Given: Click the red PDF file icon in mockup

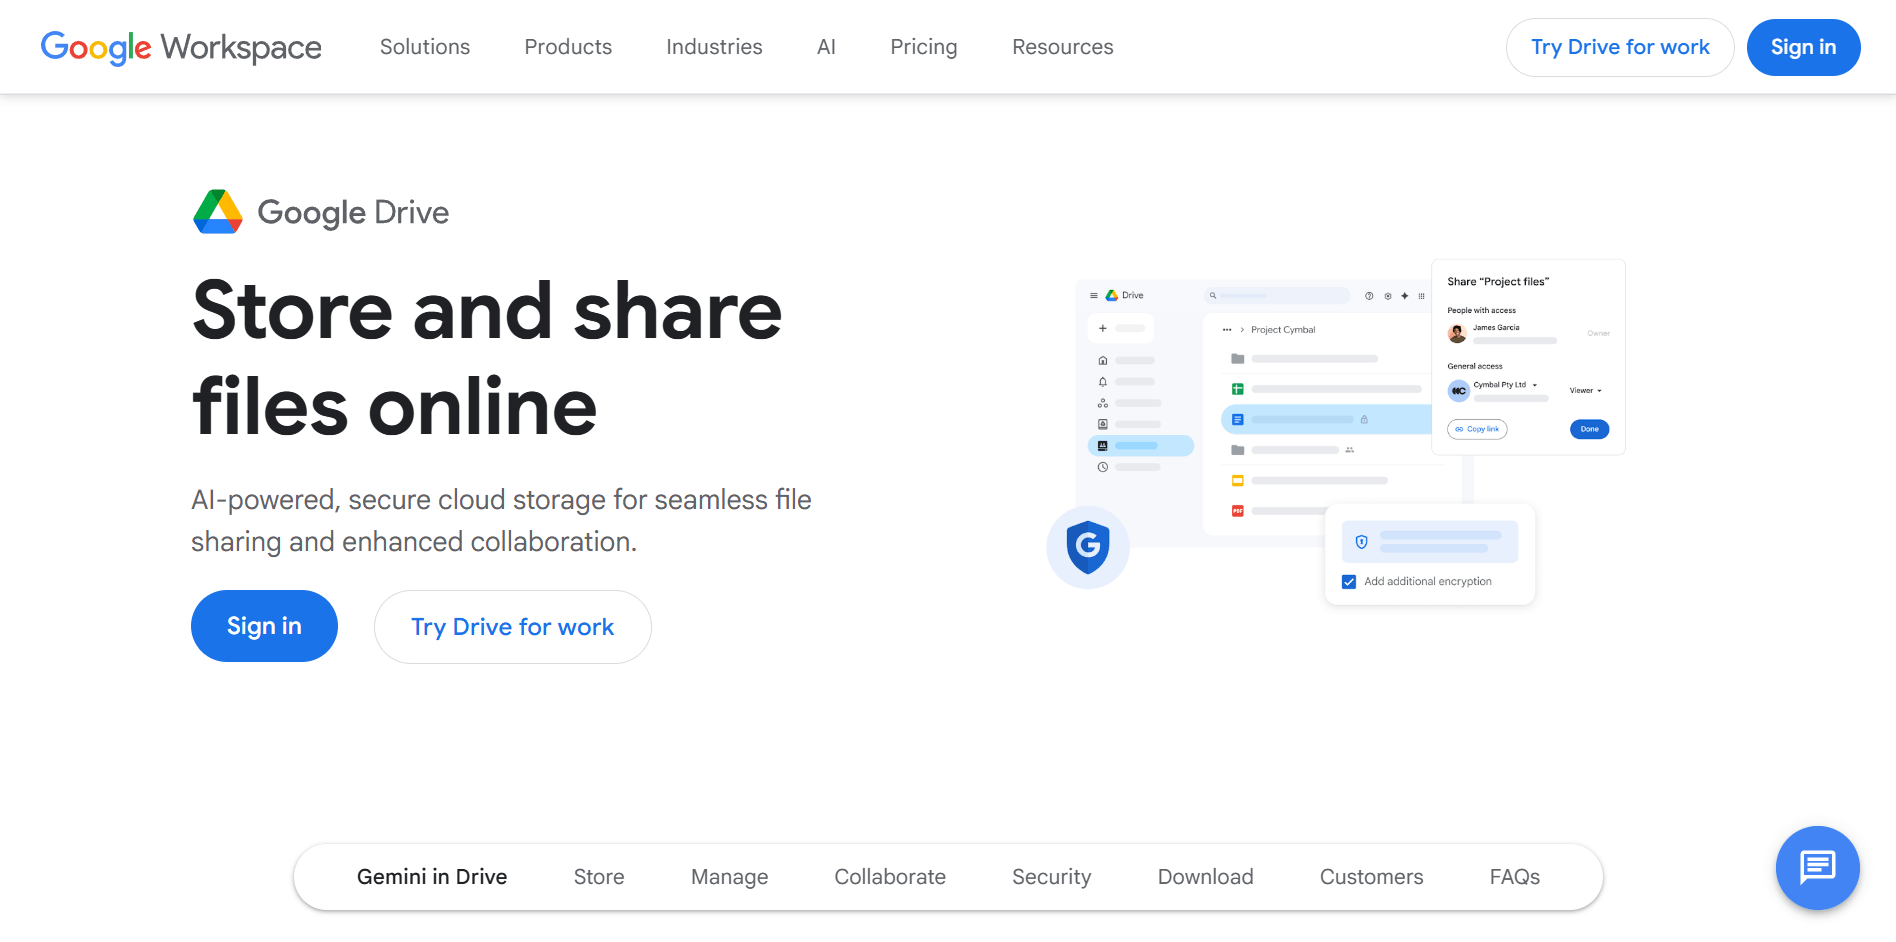Looking at the screenshot, I should point(1238,511).
